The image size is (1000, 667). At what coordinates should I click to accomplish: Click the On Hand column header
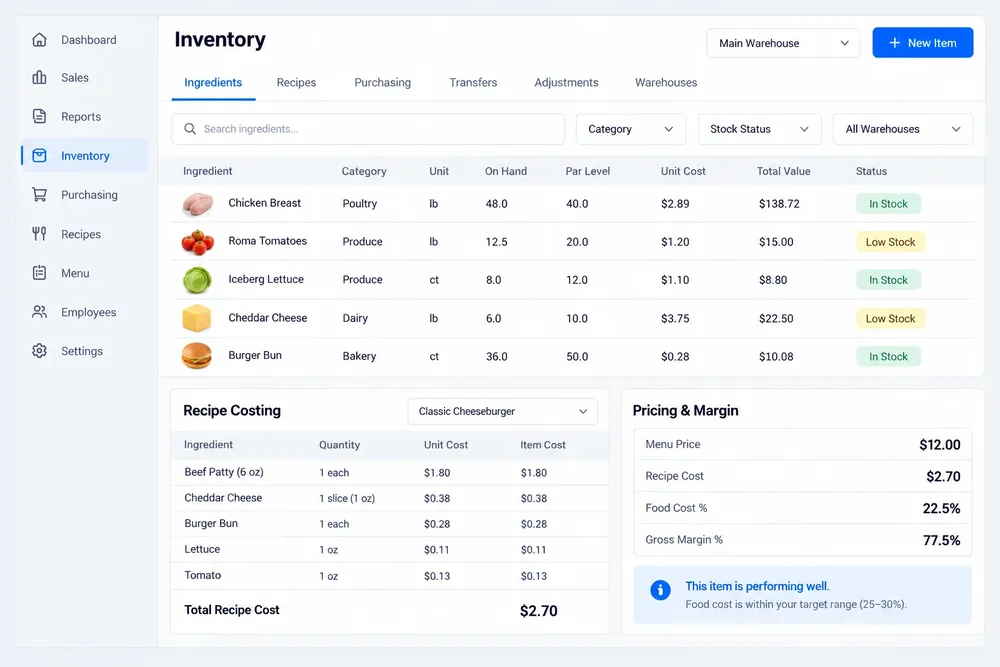click(x=506, y=171)
